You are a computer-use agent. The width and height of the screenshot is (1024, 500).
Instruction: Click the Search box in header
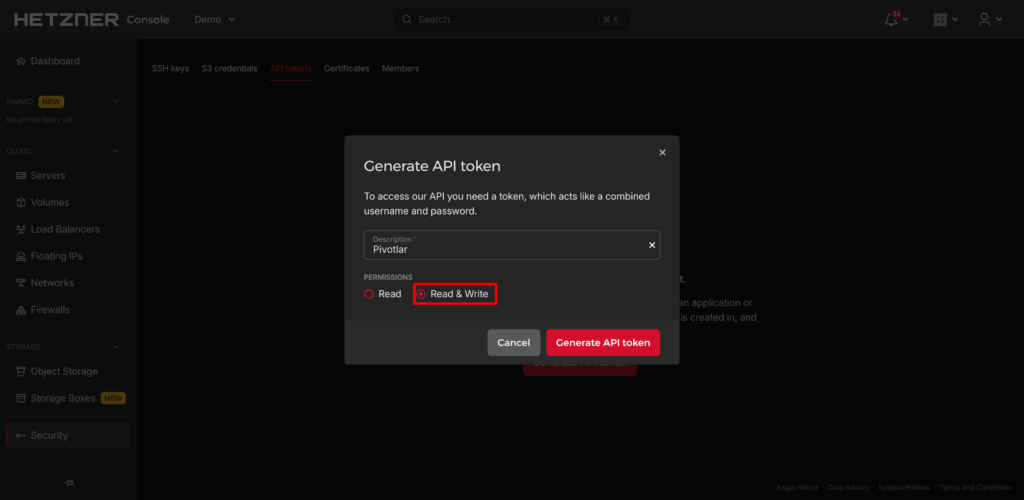[x=511, y=20]
